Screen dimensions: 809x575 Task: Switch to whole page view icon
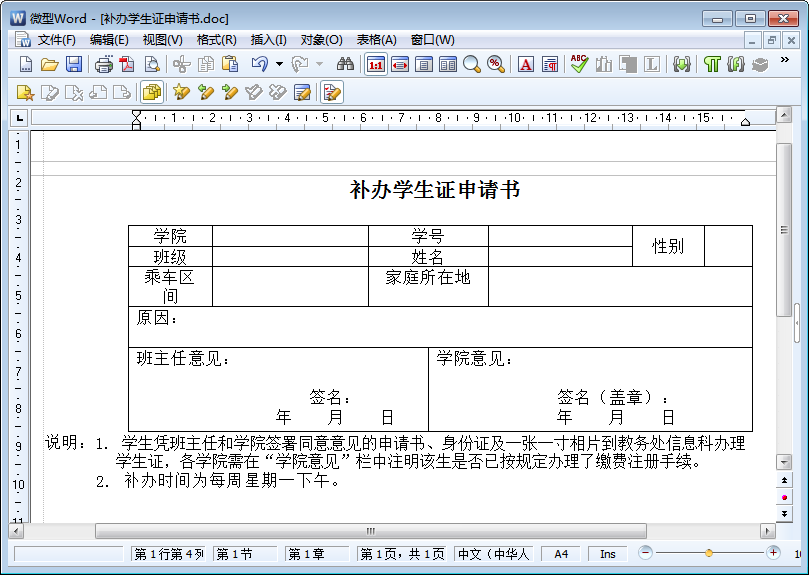pos(424,65)
